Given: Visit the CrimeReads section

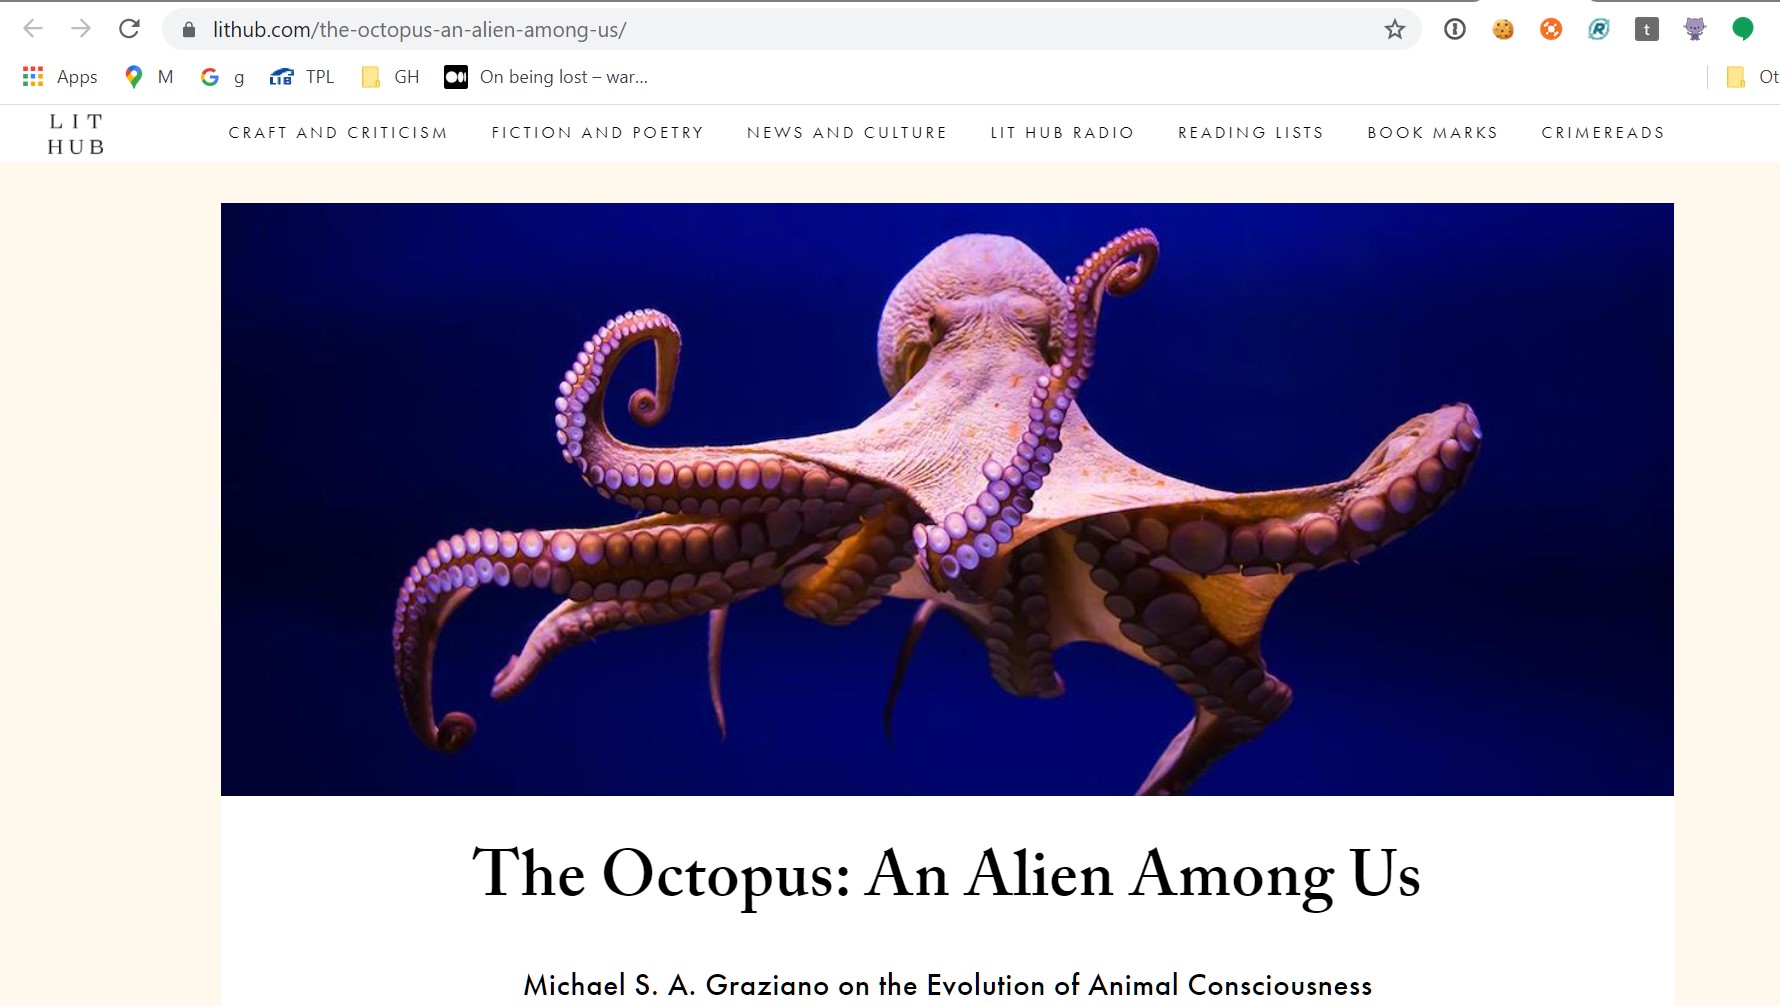Looking at the screenshot, I should (1603, 133).
